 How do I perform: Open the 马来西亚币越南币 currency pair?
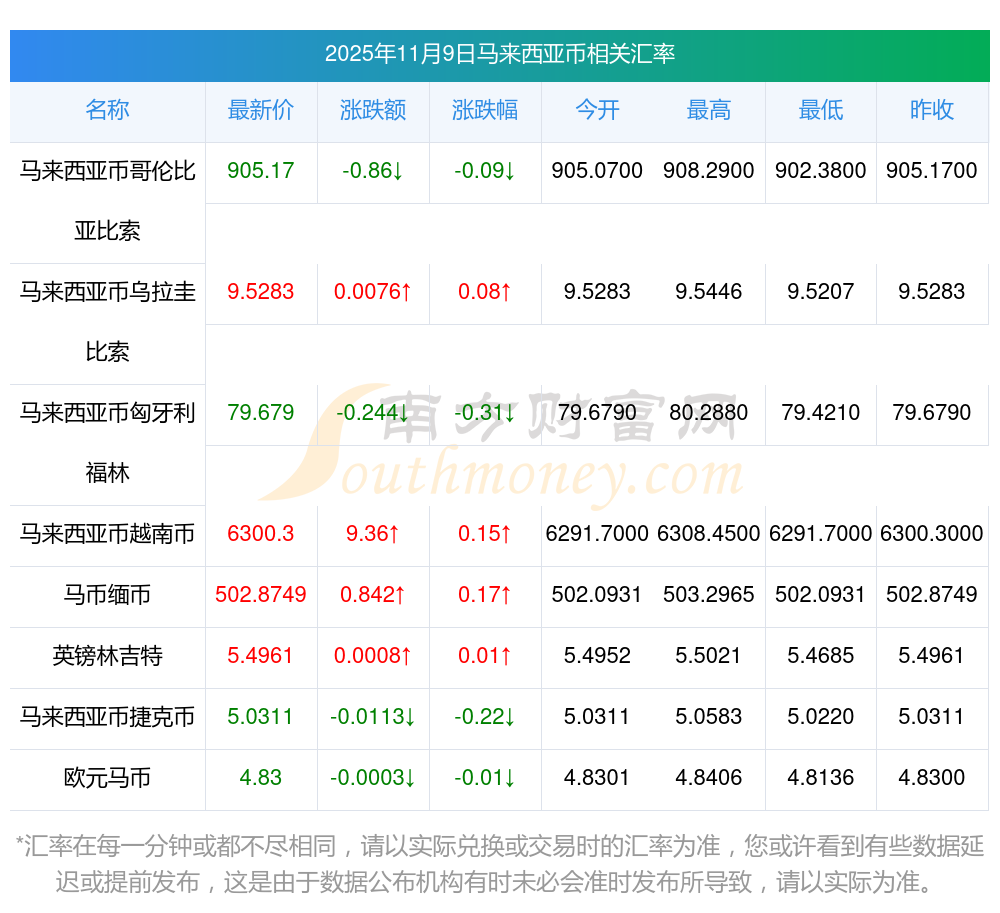click(107, 534)
